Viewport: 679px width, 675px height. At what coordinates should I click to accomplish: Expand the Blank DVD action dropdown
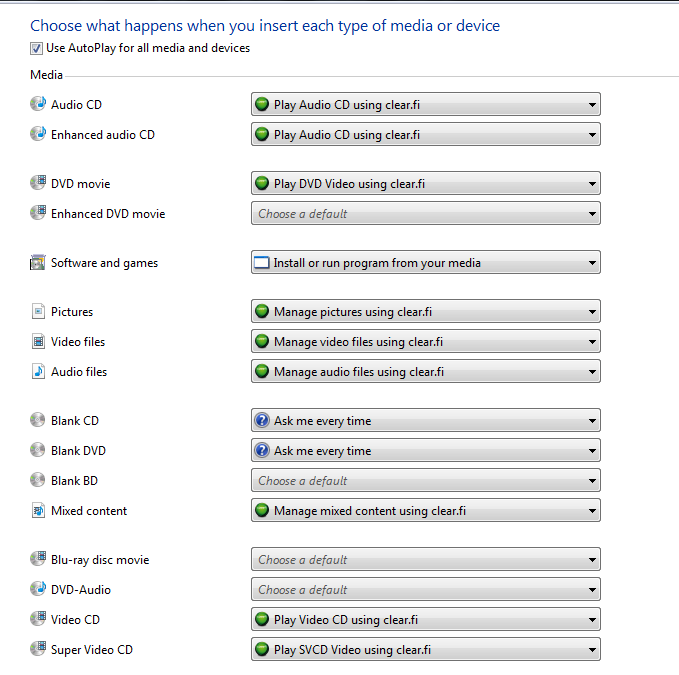425,450
